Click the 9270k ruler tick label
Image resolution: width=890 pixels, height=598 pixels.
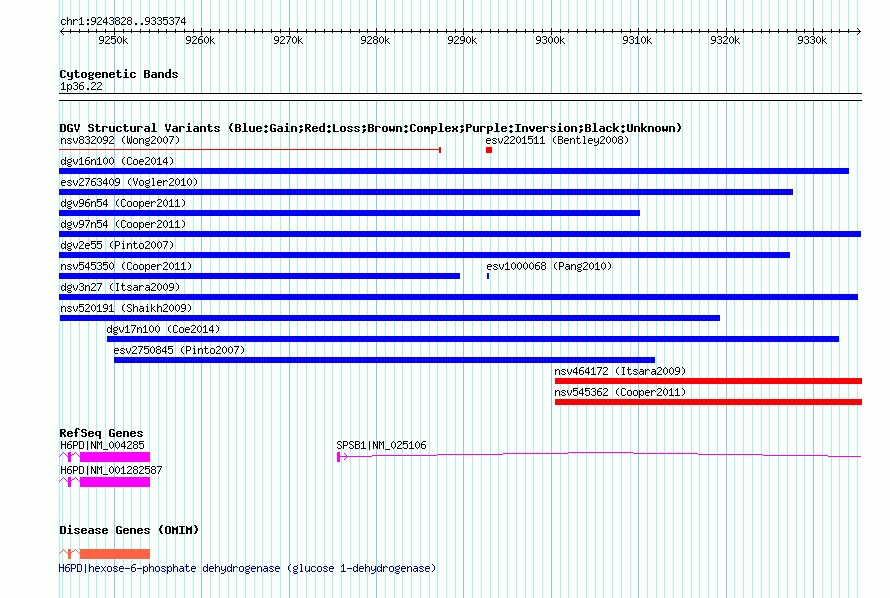288,40
